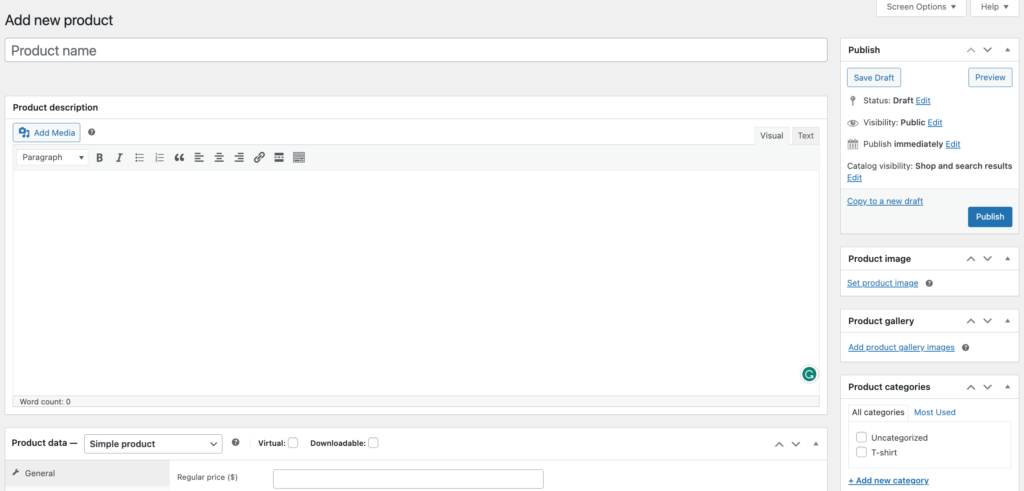Collapse the Publish panel
The image size is (1024, 491).
[x=1006, y=50]
